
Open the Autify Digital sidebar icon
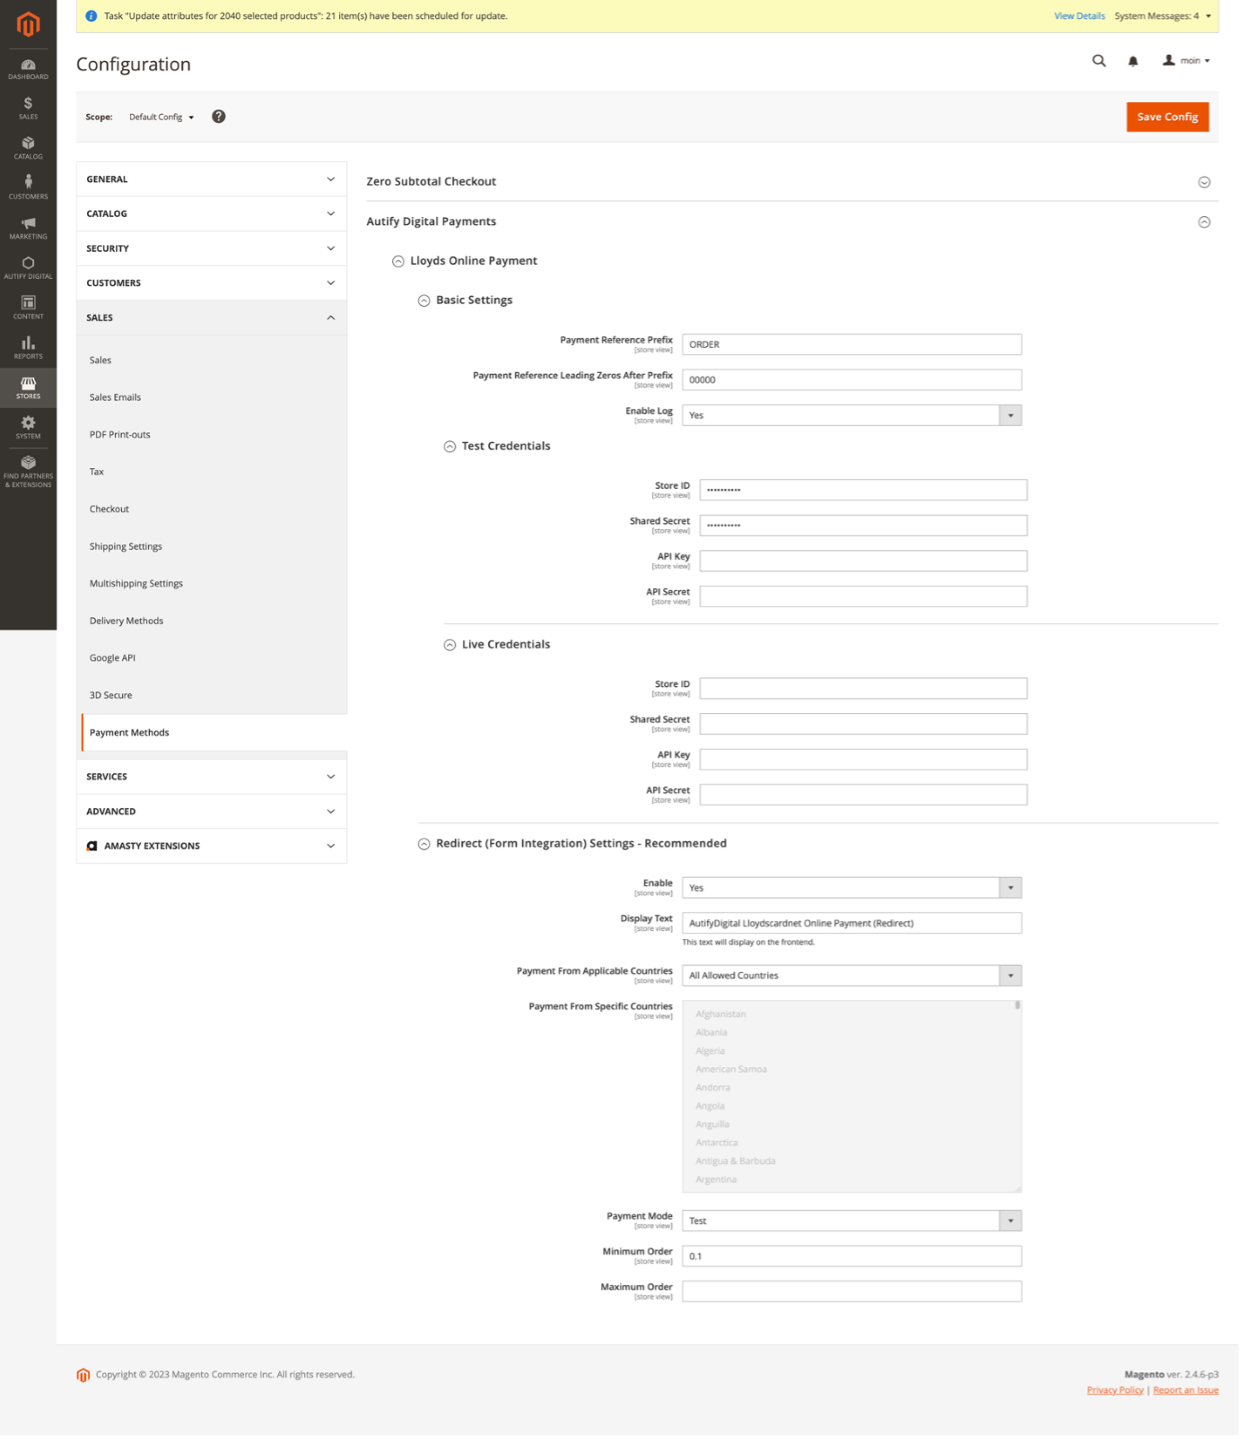tap(28, 268)
